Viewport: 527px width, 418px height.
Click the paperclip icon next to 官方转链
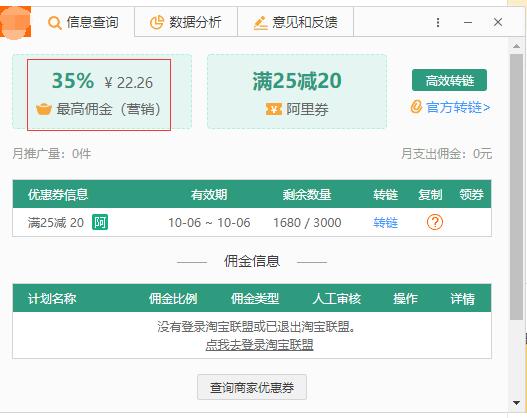pos(416,107)
